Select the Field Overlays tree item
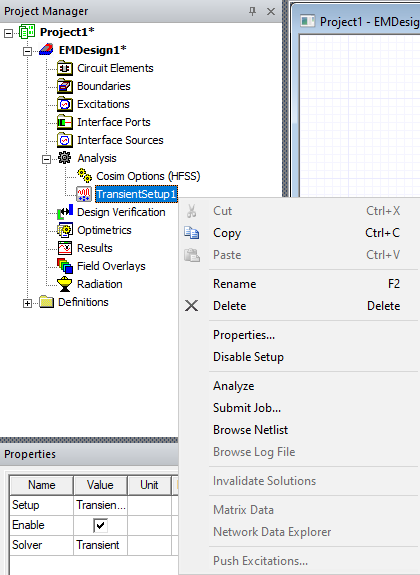 pos(111,266)
